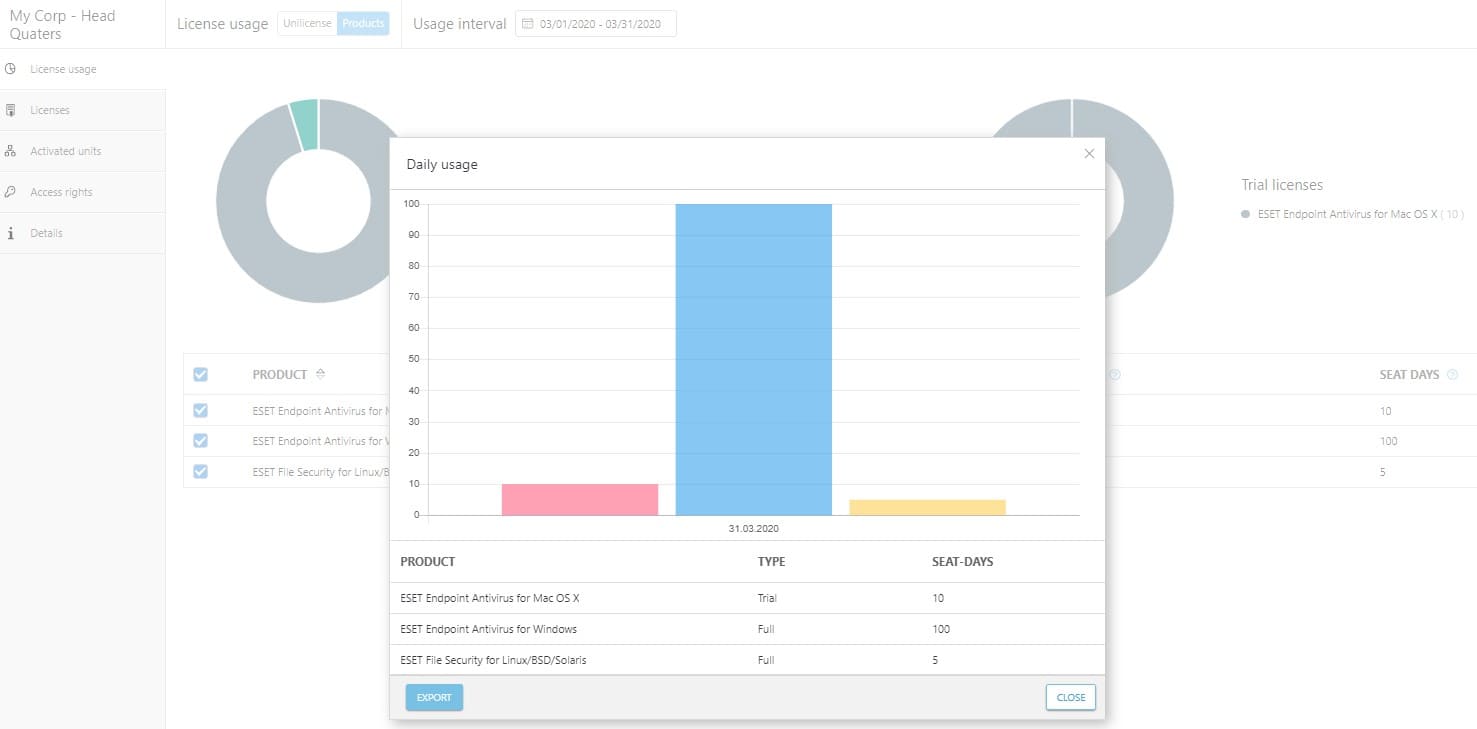
Task: Click the teal segment of left donut chart
Action: click(305, 125)
